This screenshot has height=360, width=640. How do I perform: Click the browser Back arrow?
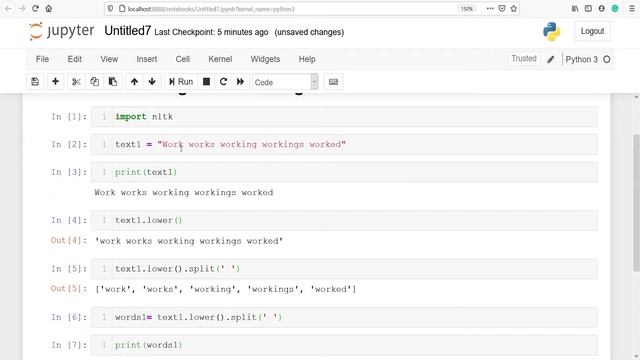[x=9, y=9]
